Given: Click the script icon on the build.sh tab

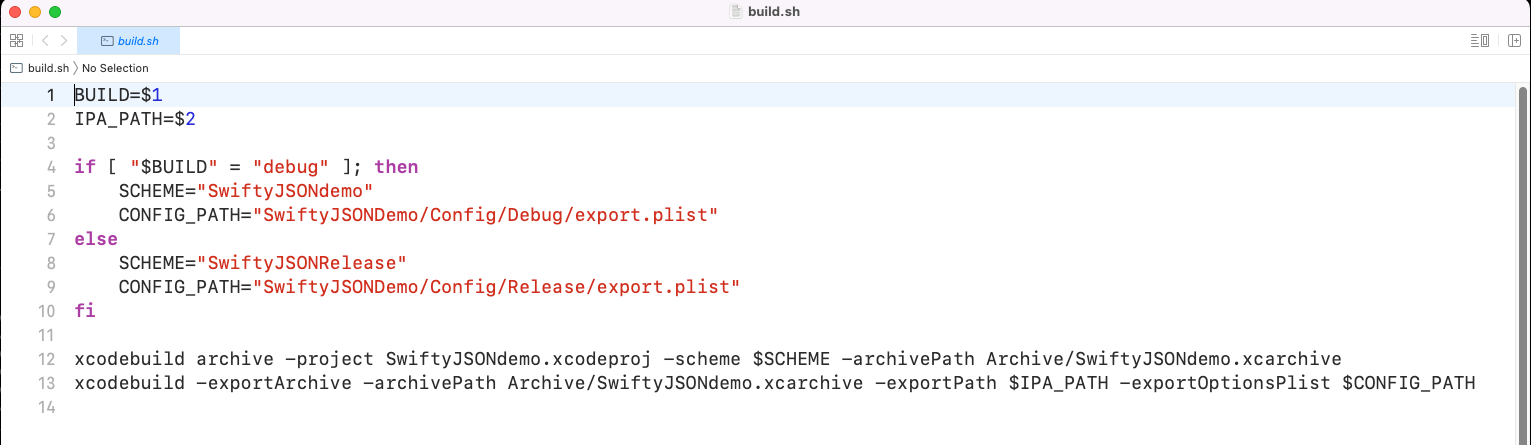Looking at the screenshot, I should [x=107, y=41].
